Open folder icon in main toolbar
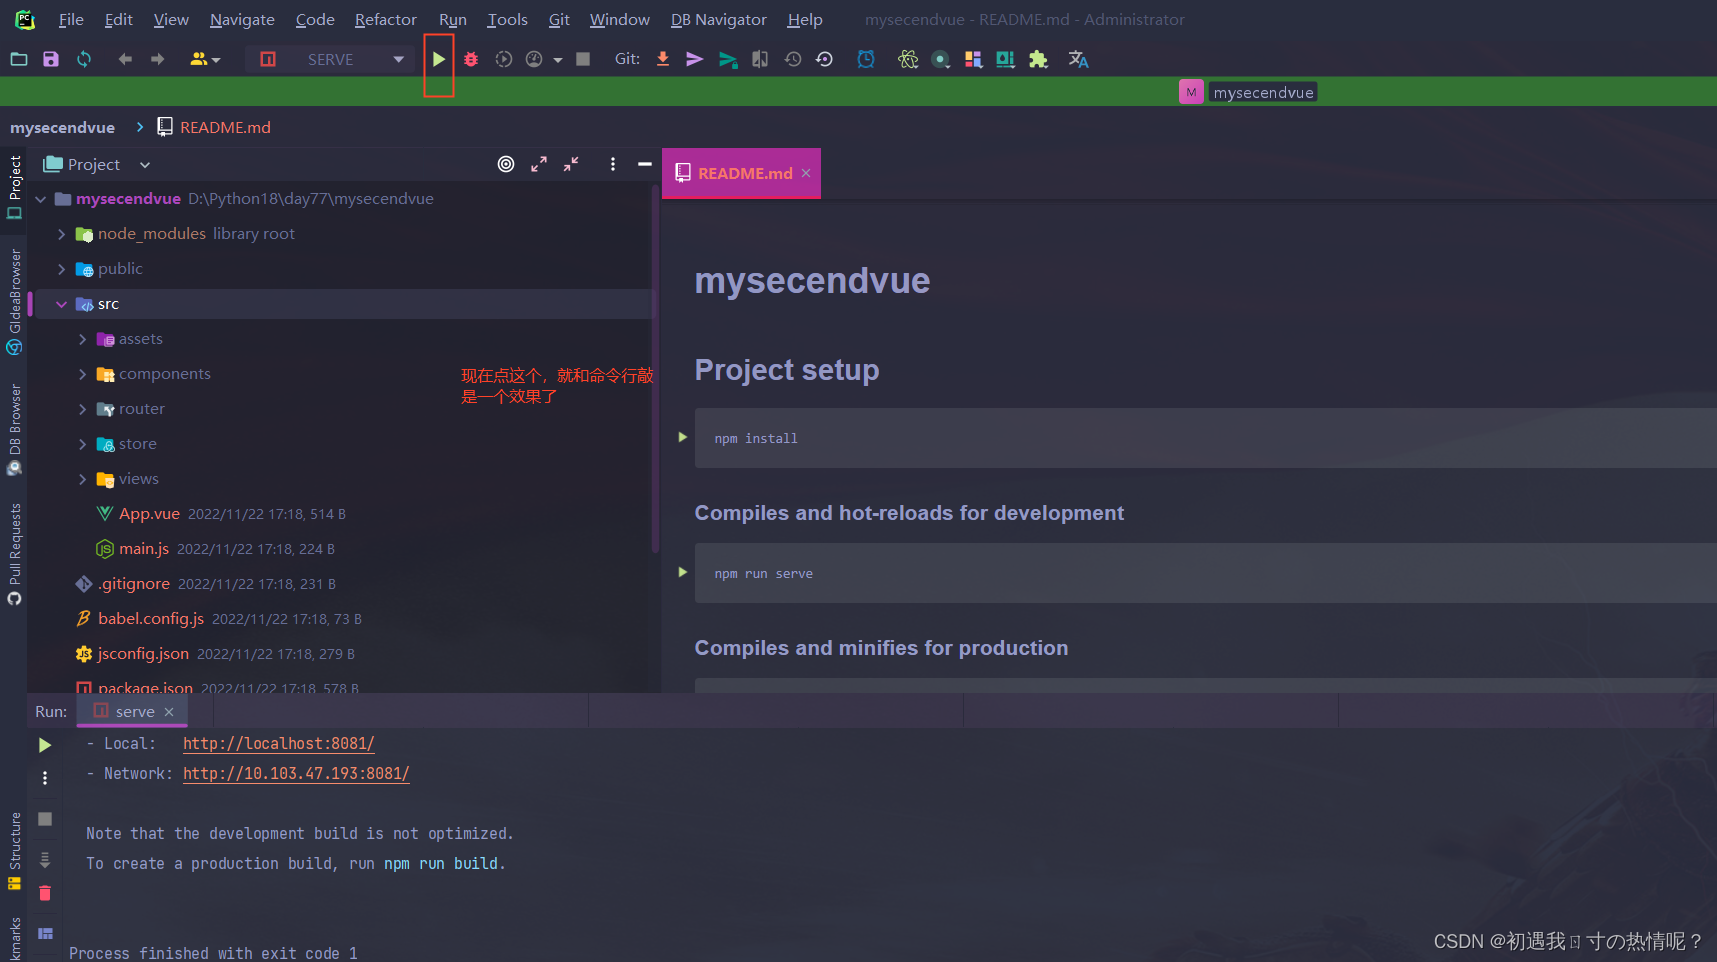This screenshot has height=962, width=1717. pyautogui.click(x=19, y=60)
